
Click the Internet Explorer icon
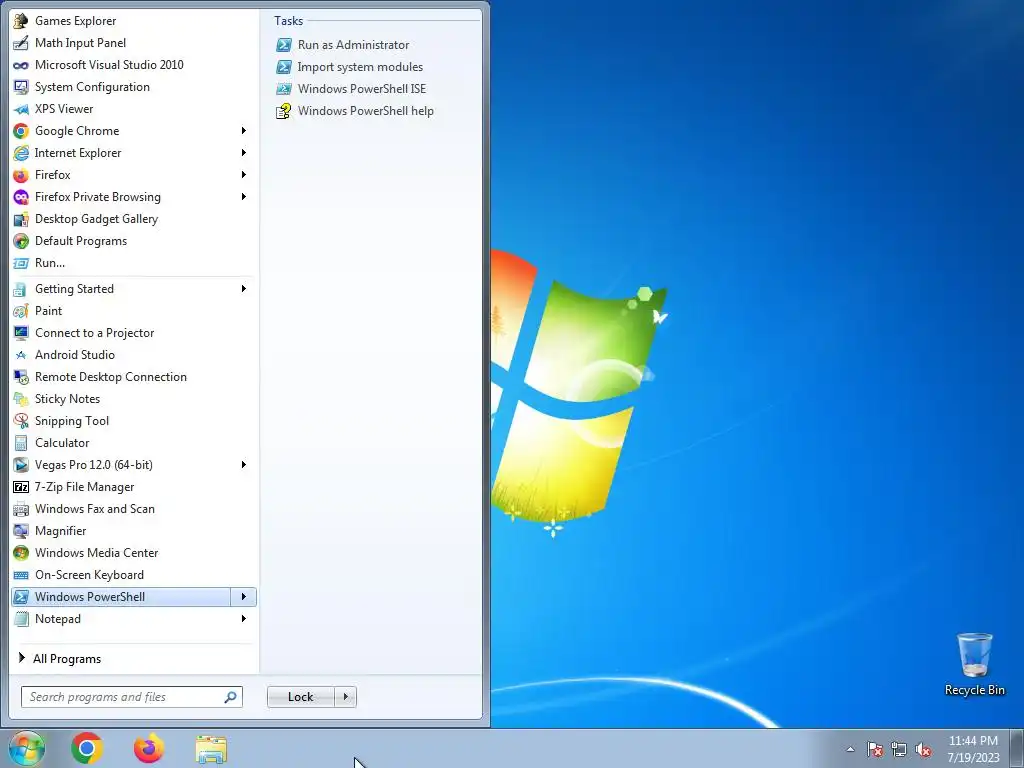(21, 153)
